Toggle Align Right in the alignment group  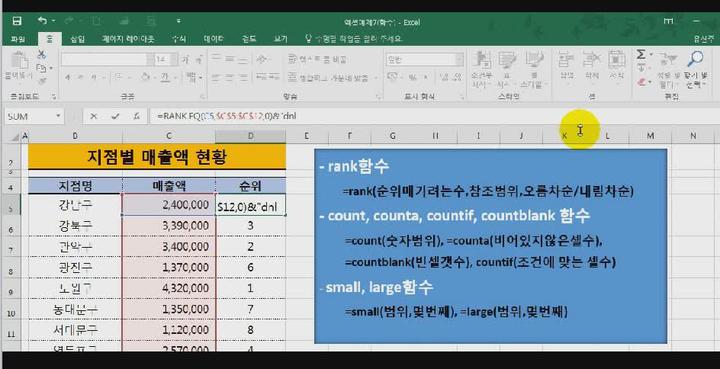(x=242, y=77)
